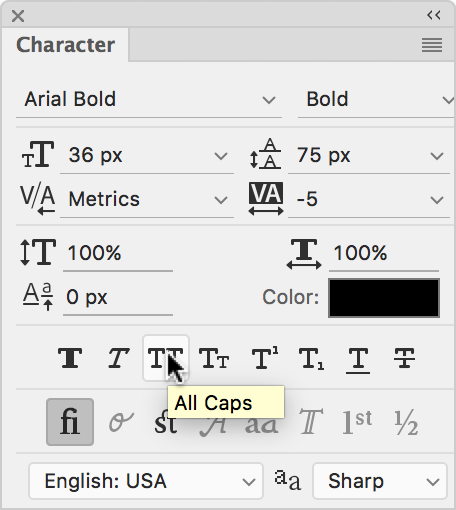Open the Arial Bold font family dropdown
This screenshot has height=510, width=456.
149,99
